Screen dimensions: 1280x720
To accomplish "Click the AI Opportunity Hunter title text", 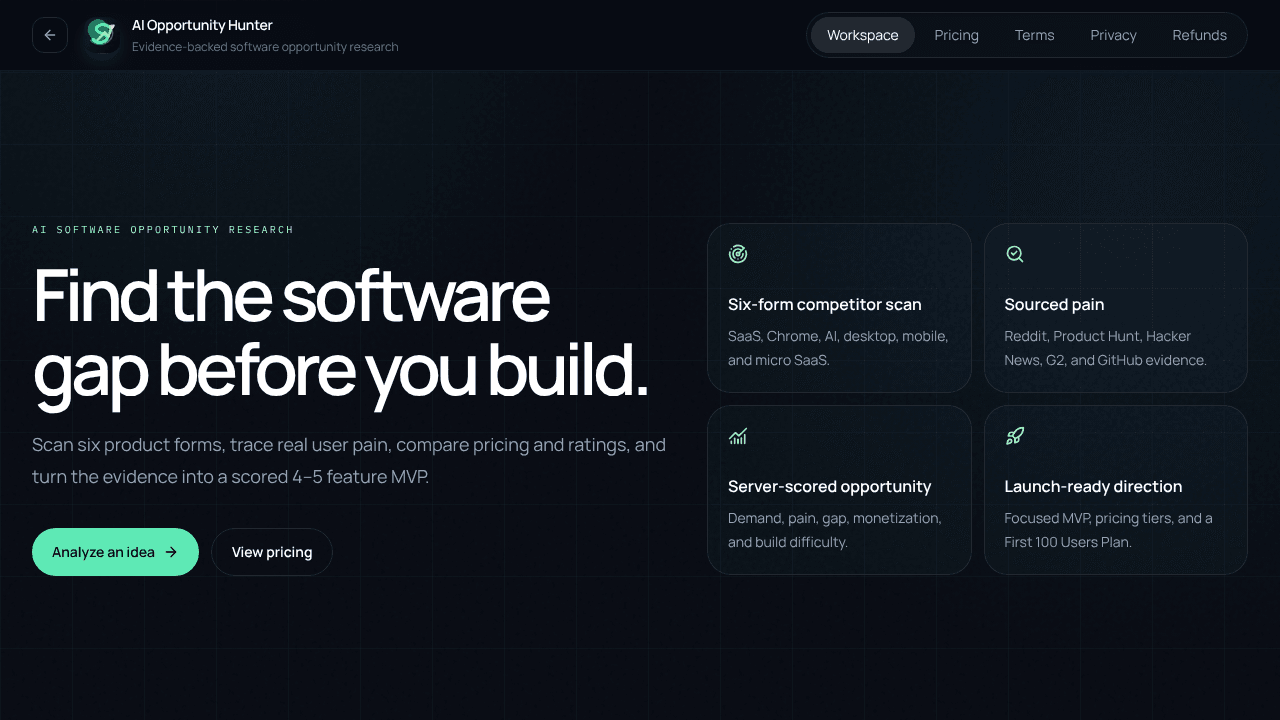I will pyautogui.click(x=202, y=25).
